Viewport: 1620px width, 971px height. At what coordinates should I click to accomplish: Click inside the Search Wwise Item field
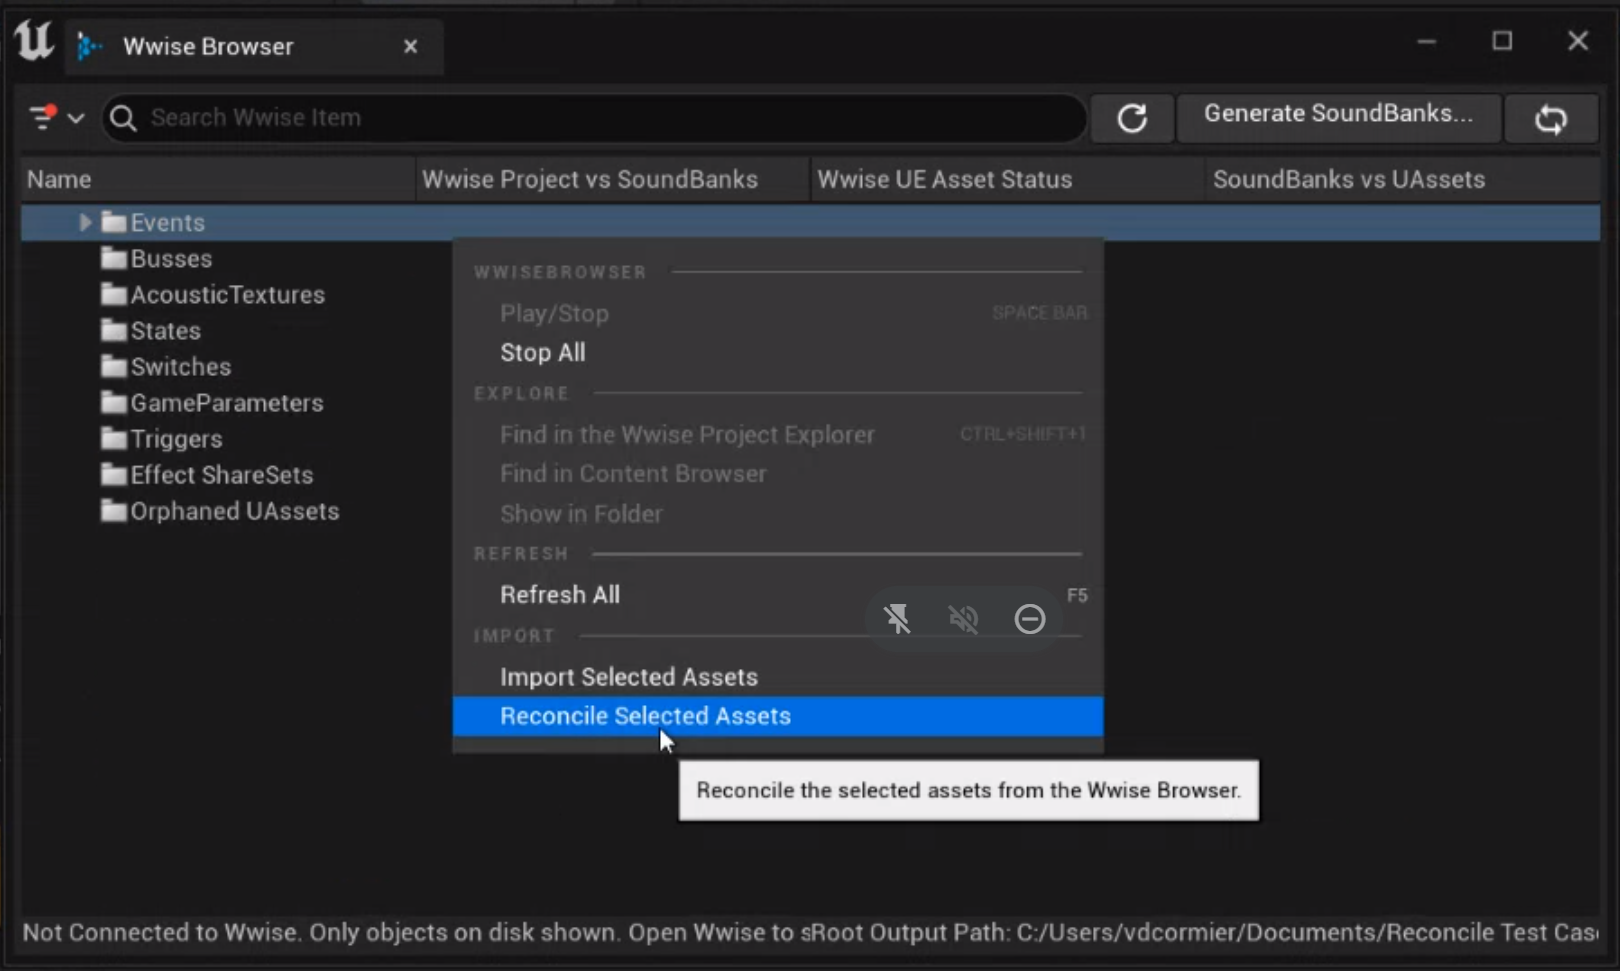click(500, 118)
